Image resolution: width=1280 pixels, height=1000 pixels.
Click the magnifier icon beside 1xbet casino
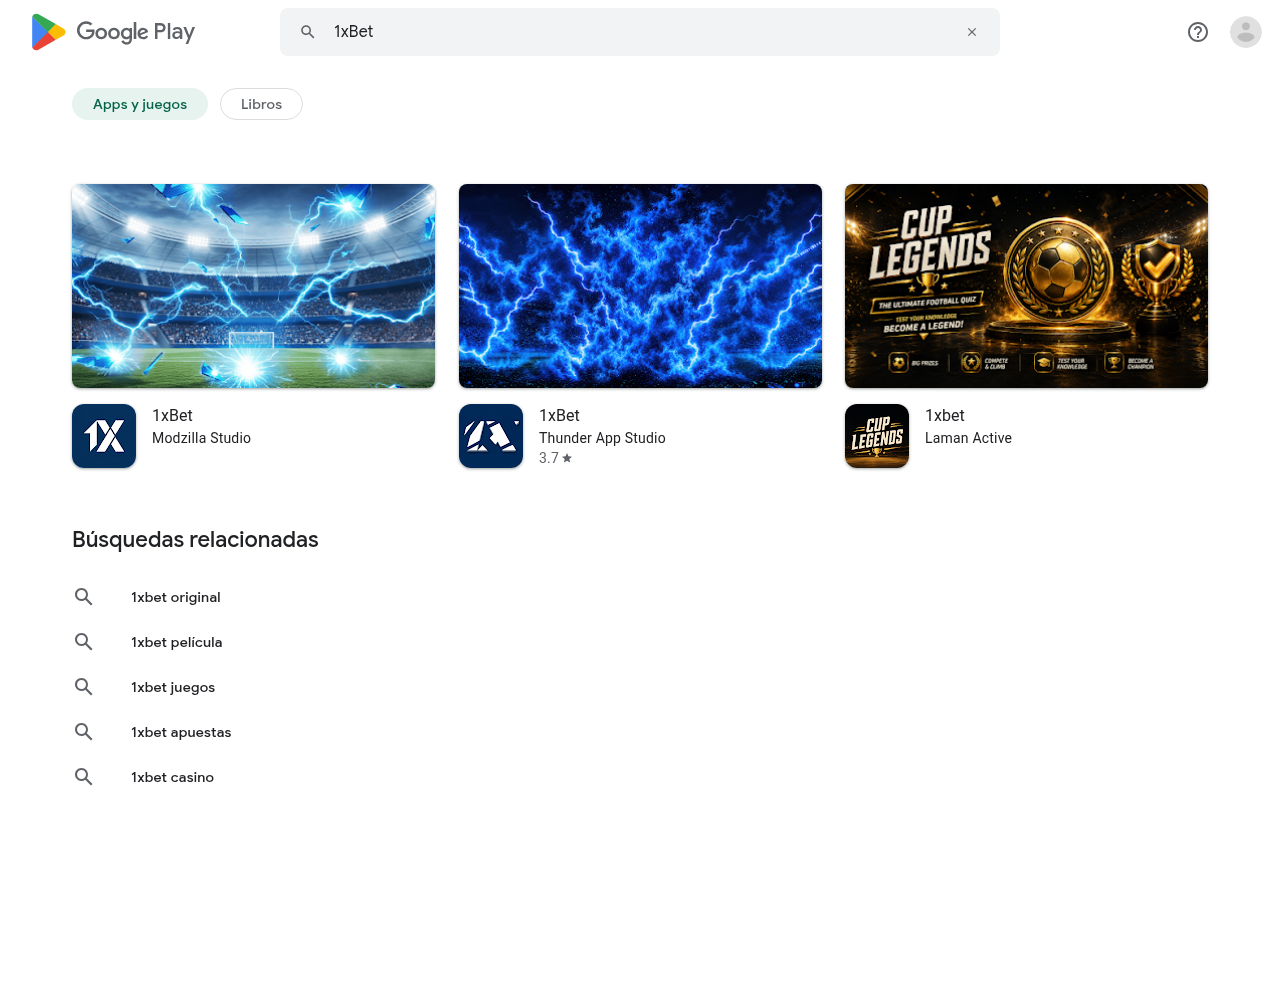(x=84, y=777)
